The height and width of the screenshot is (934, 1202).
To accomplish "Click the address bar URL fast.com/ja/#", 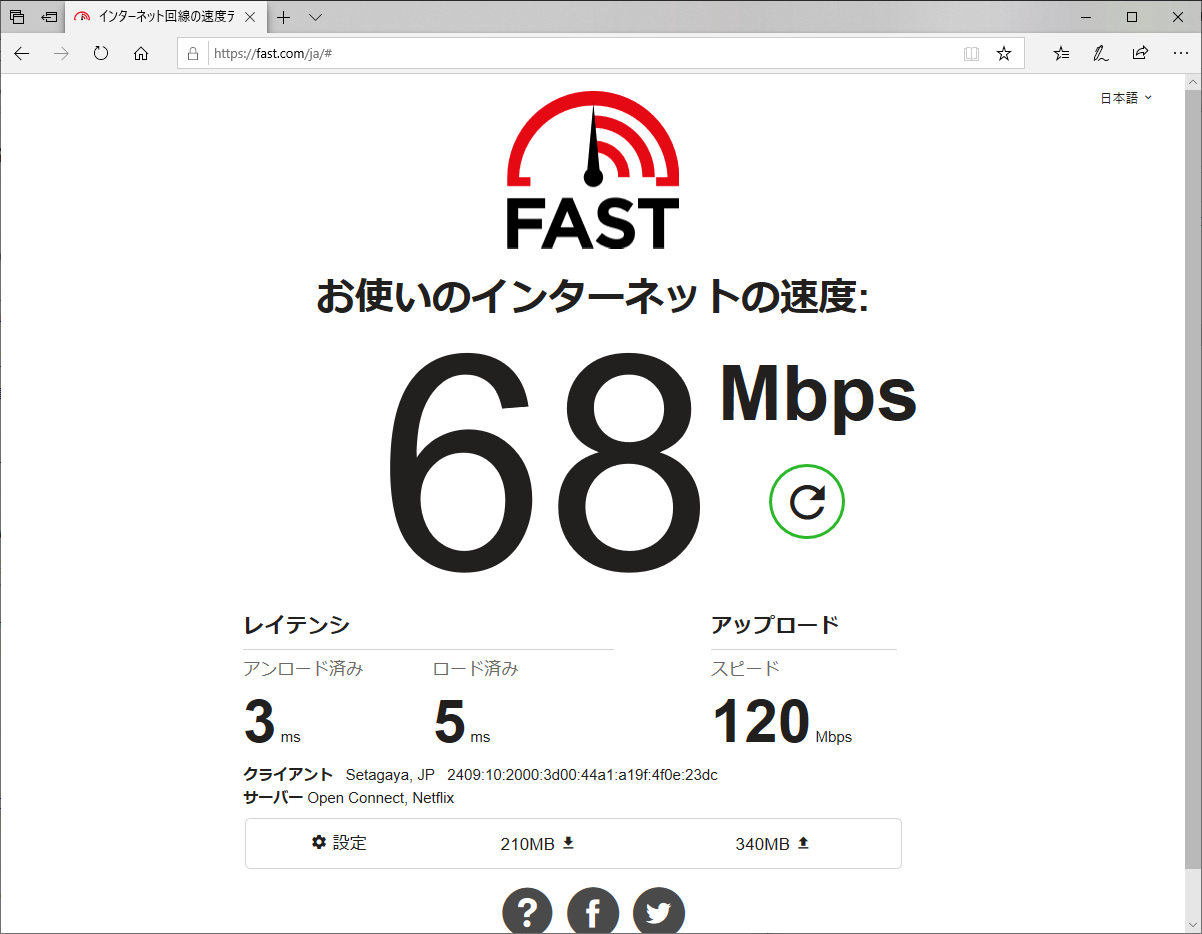I will (x=273, y=54).
